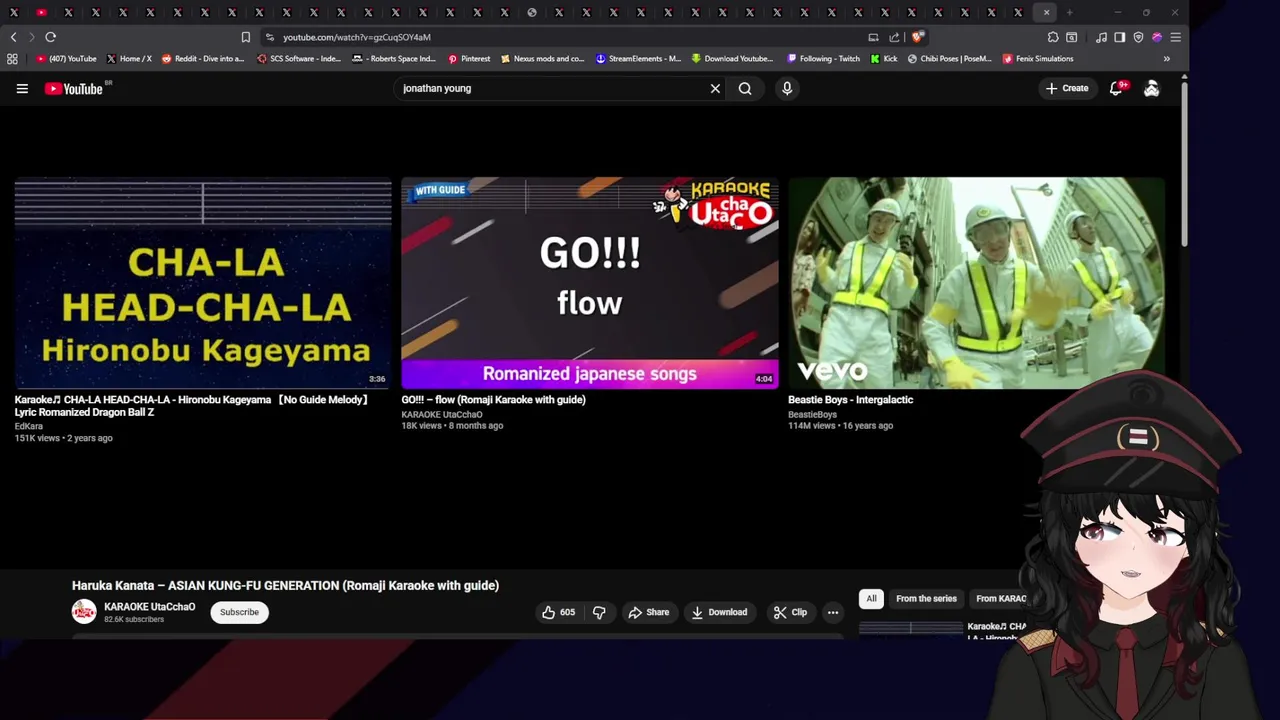The height and width of the screenshot is (720, 1280).
Task: Open the Pinterest bookmark
Action: [x=469, y=59]
